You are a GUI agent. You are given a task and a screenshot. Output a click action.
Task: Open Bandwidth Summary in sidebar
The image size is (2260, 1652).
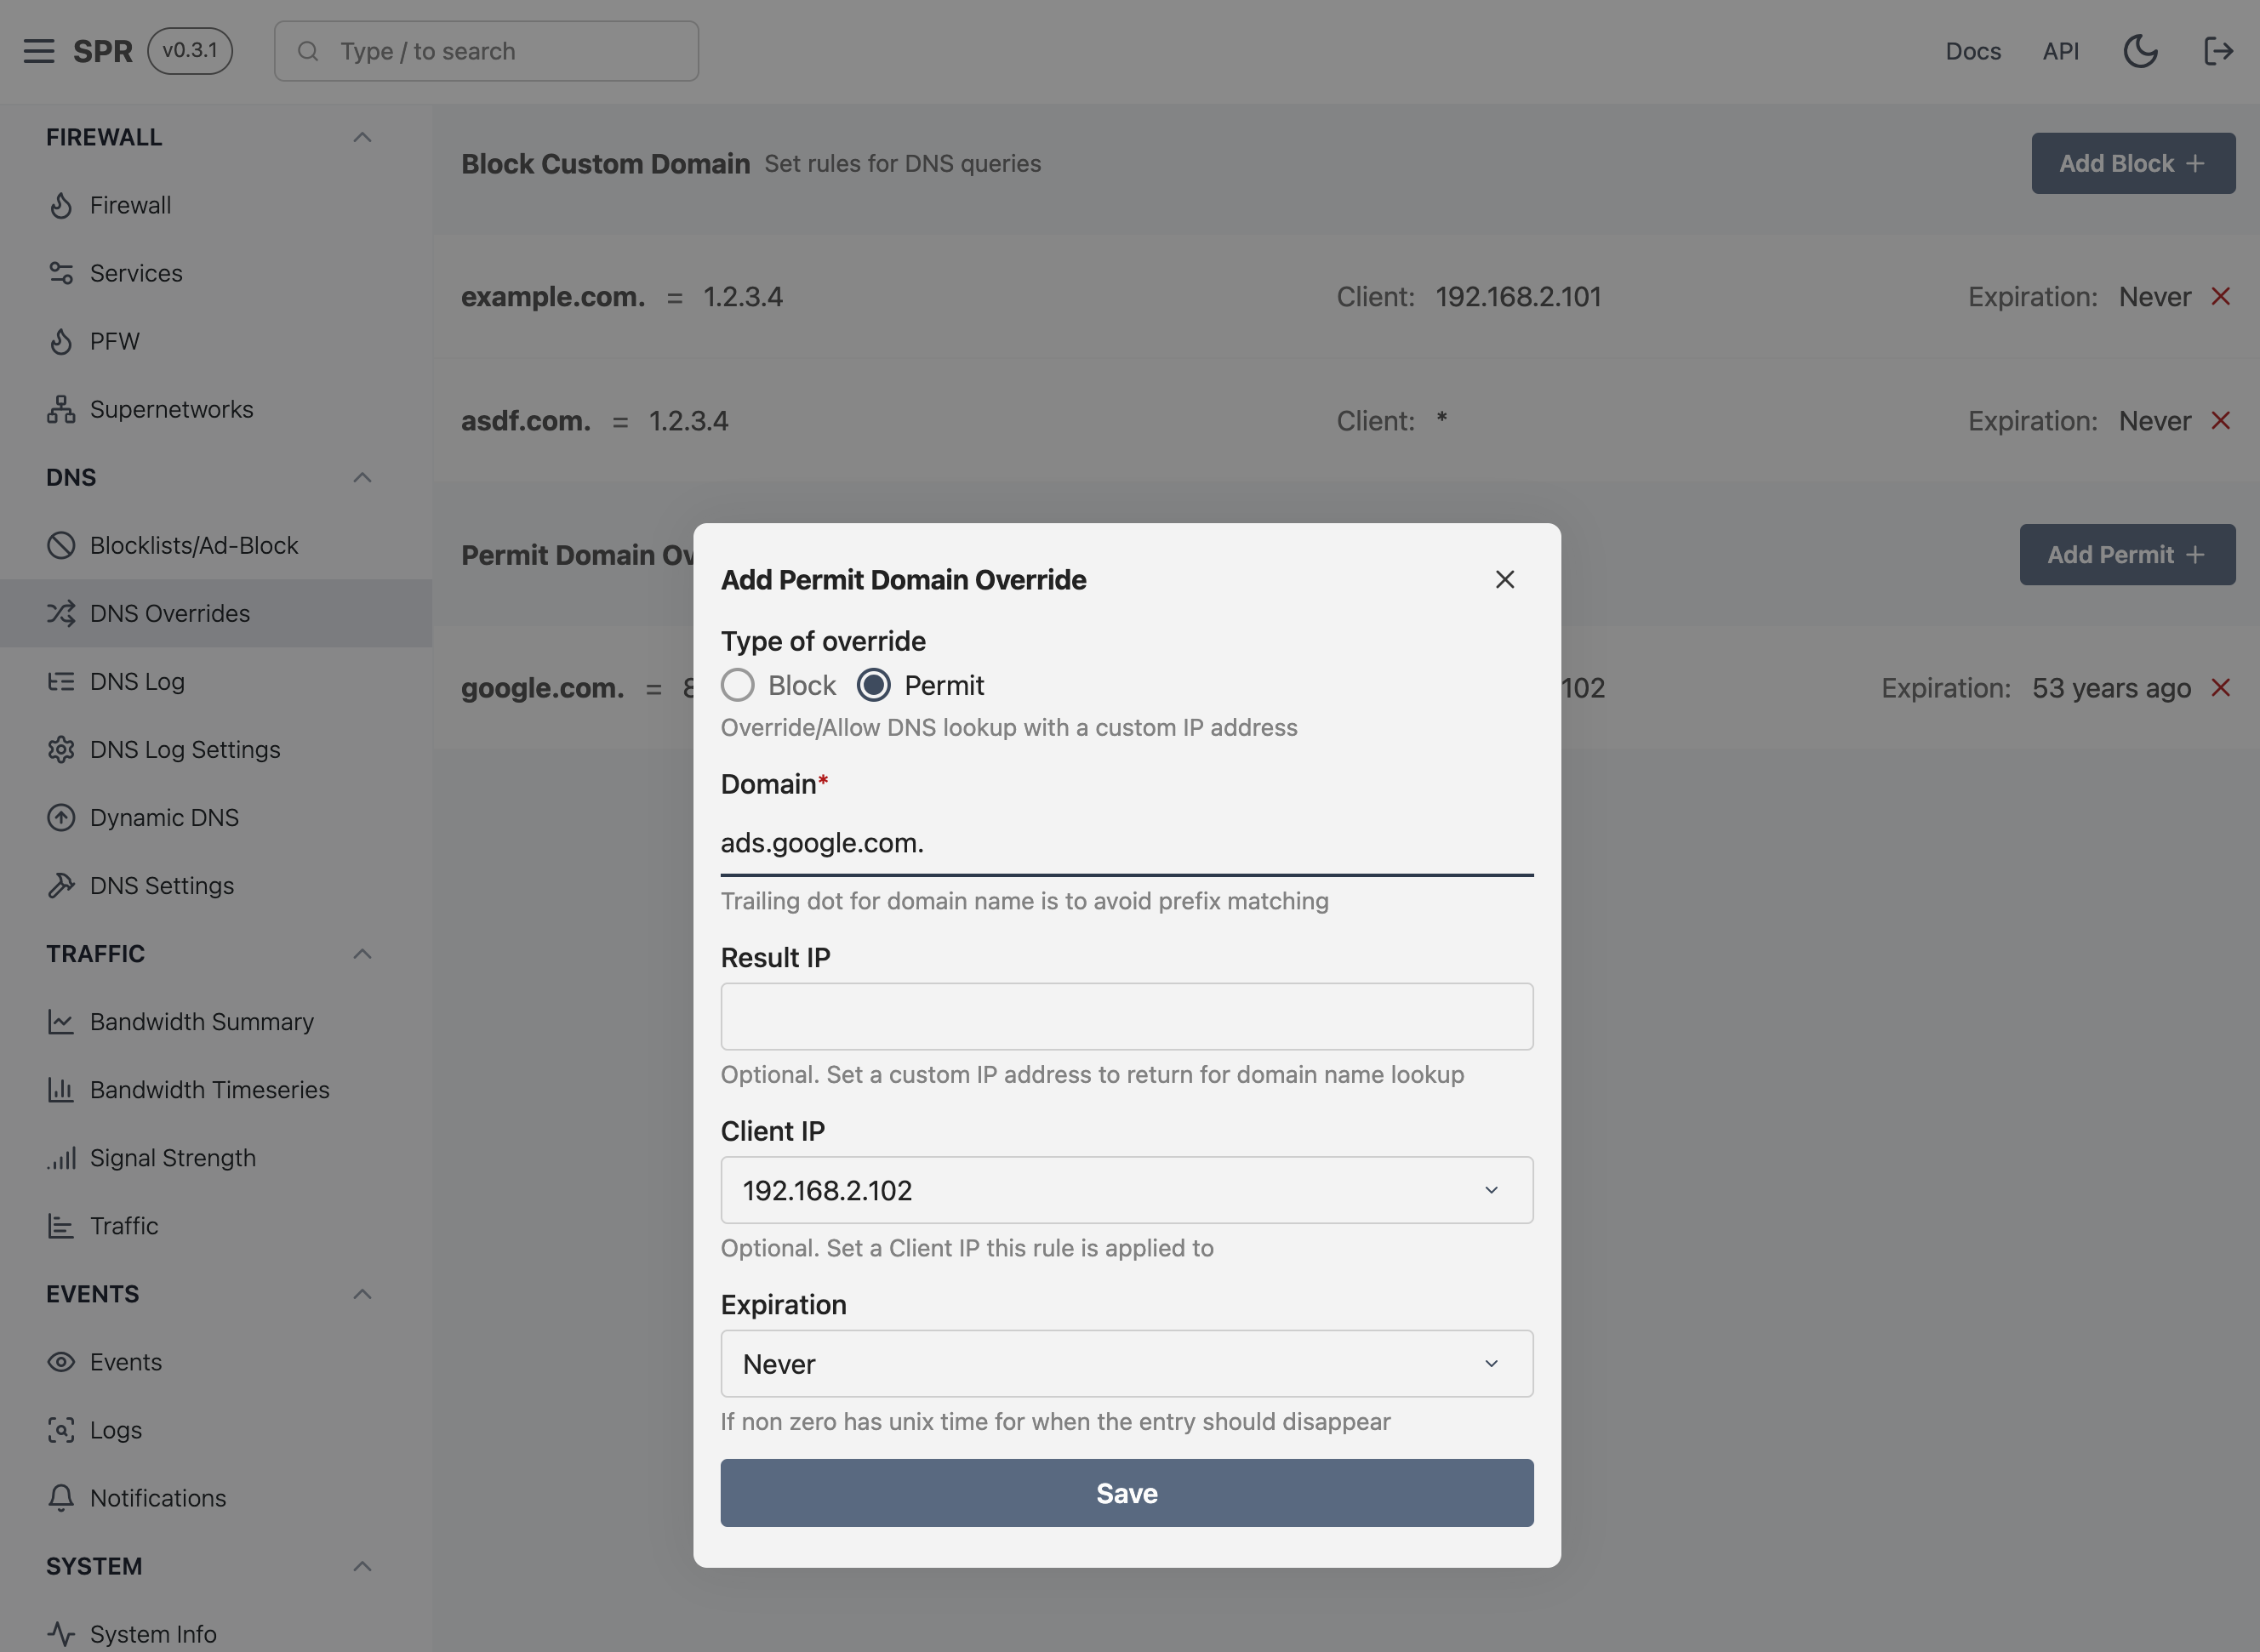216,1021
